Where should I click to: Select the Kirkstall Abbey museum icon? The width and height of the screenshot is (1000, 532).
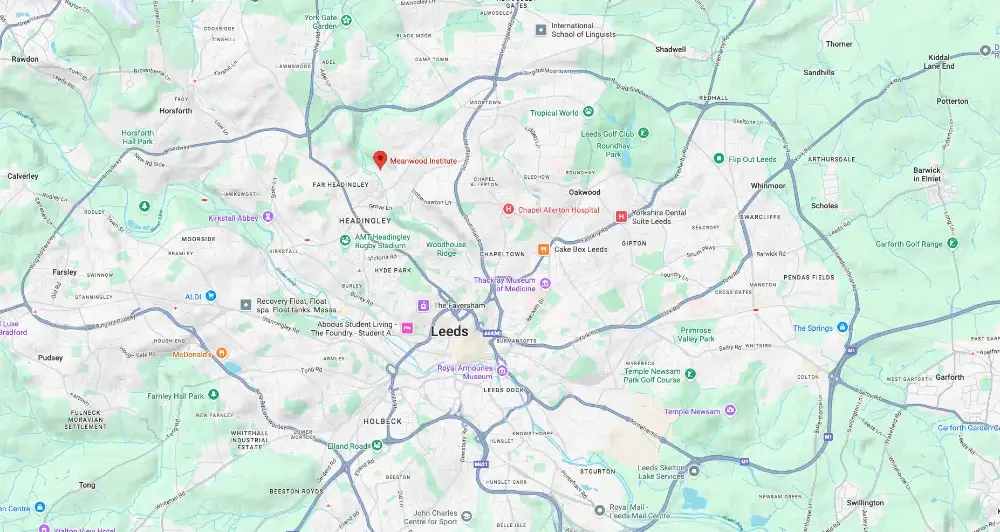click(x=268, y=218)
